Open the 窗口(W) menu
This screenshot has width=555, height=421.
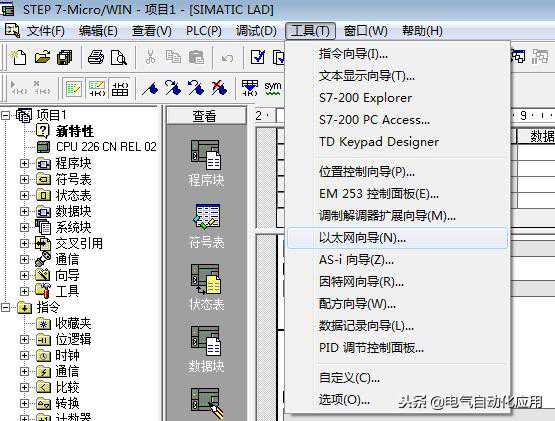click(x=365, y=31)
